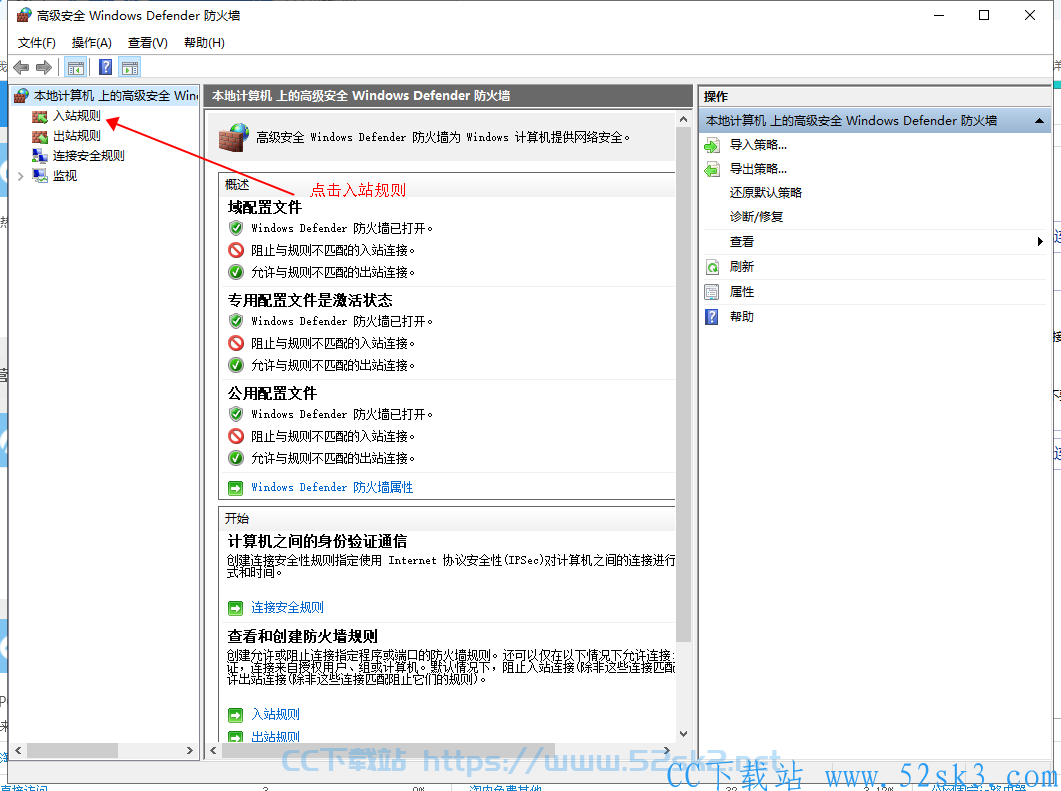Click the Forward arrow in the toolbar
Image resolution: width=1061 pixels, height=791 pixels.
44,68
